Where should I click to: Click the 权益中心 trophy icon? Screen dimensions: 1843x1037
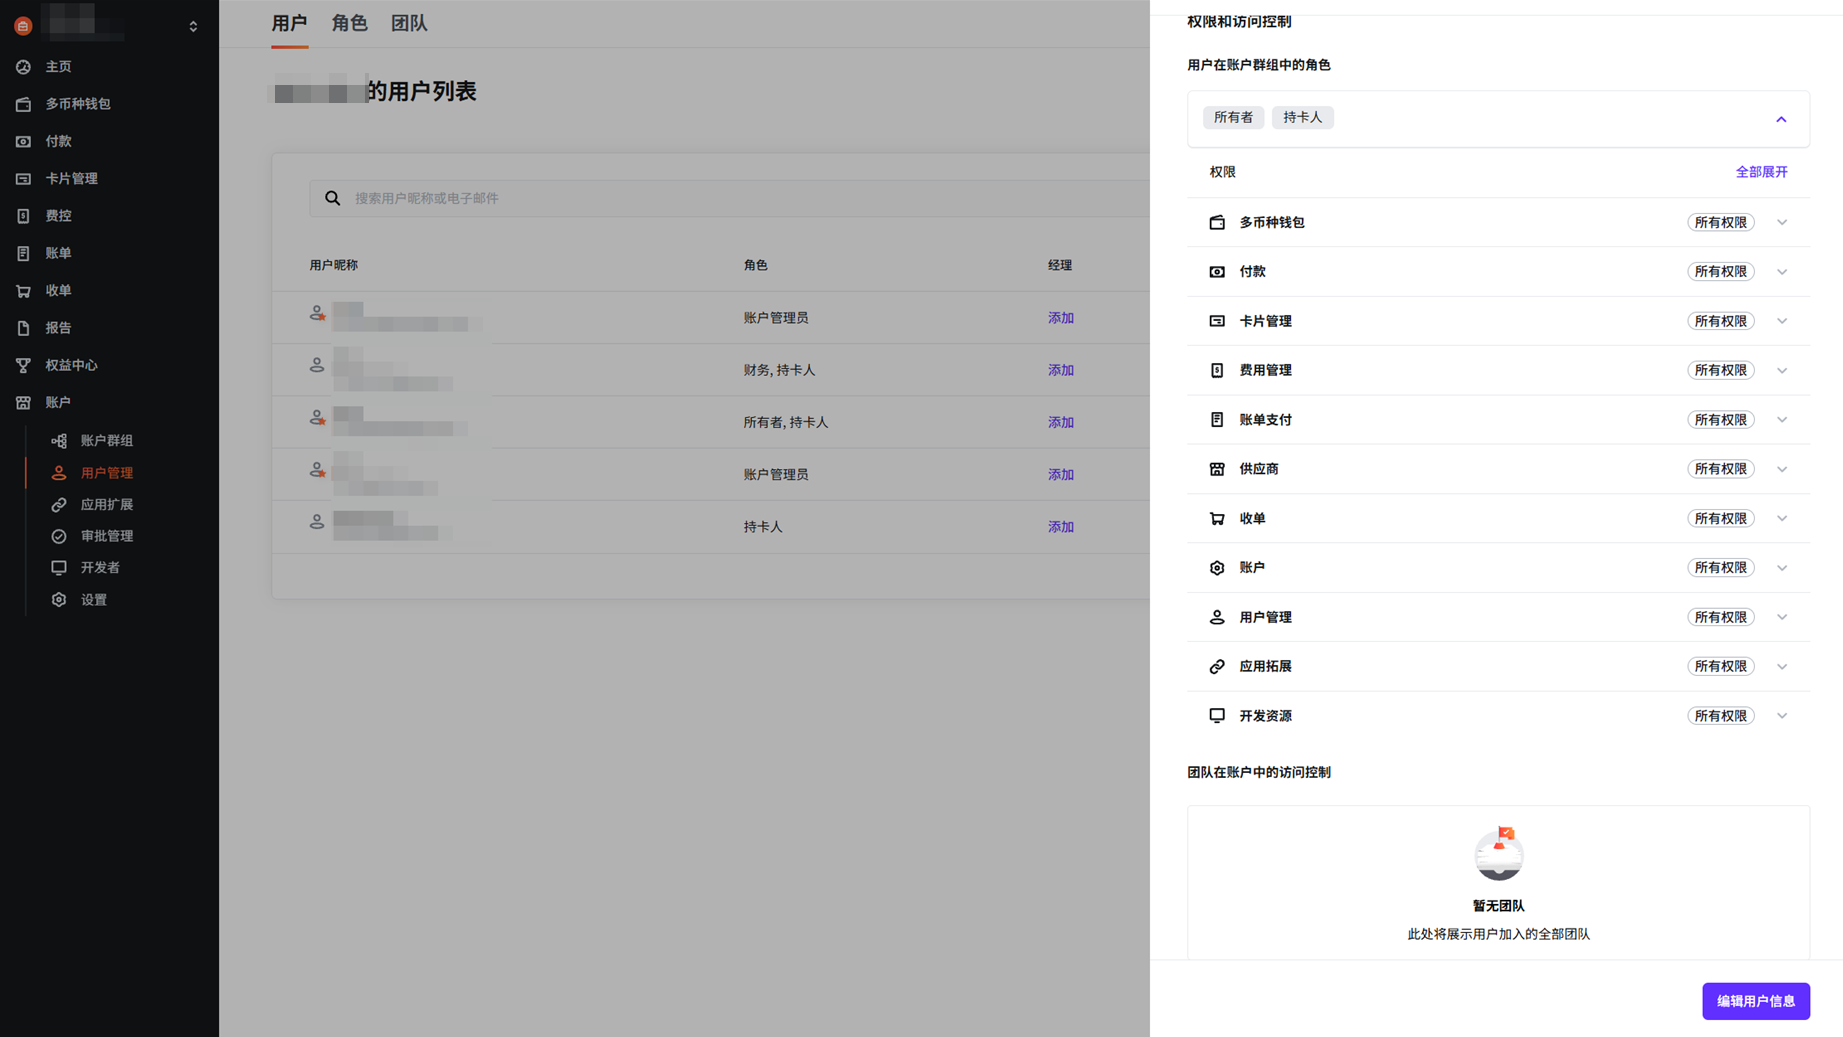click(x=23, y=366)
